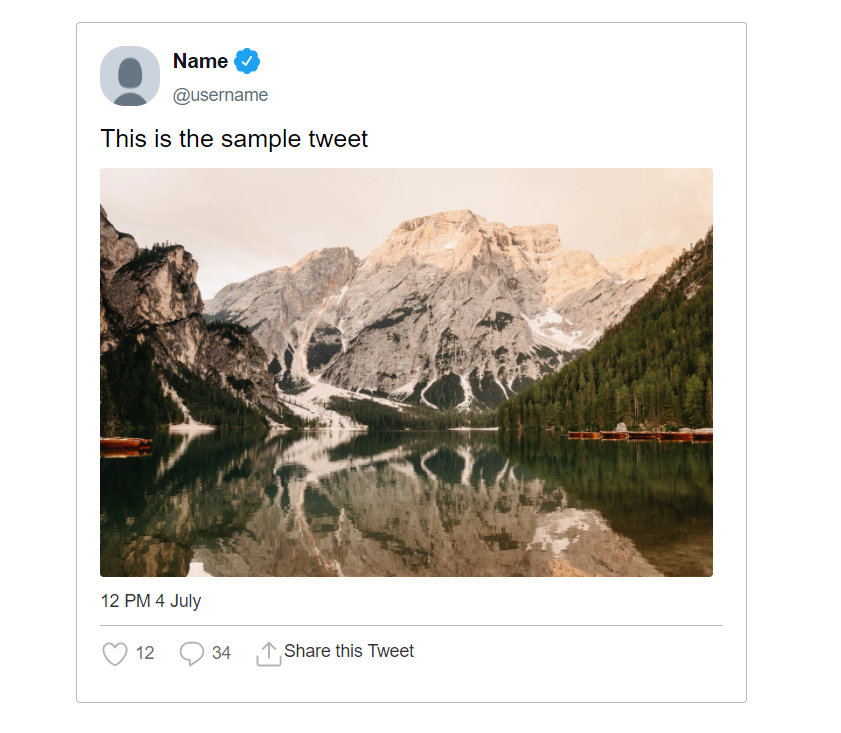Image resolution: width=841 pixels, height=733 pixels.
Task: Click the Share this Tweet link
Action: click(349, 651)
